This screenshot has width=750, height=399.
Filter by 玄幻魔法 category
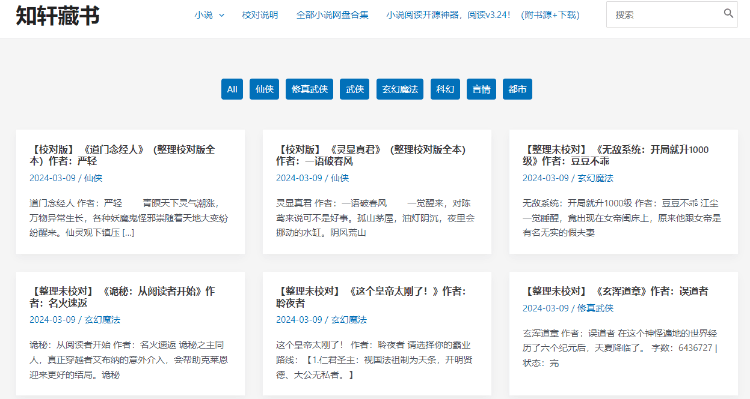pos(400,89)
